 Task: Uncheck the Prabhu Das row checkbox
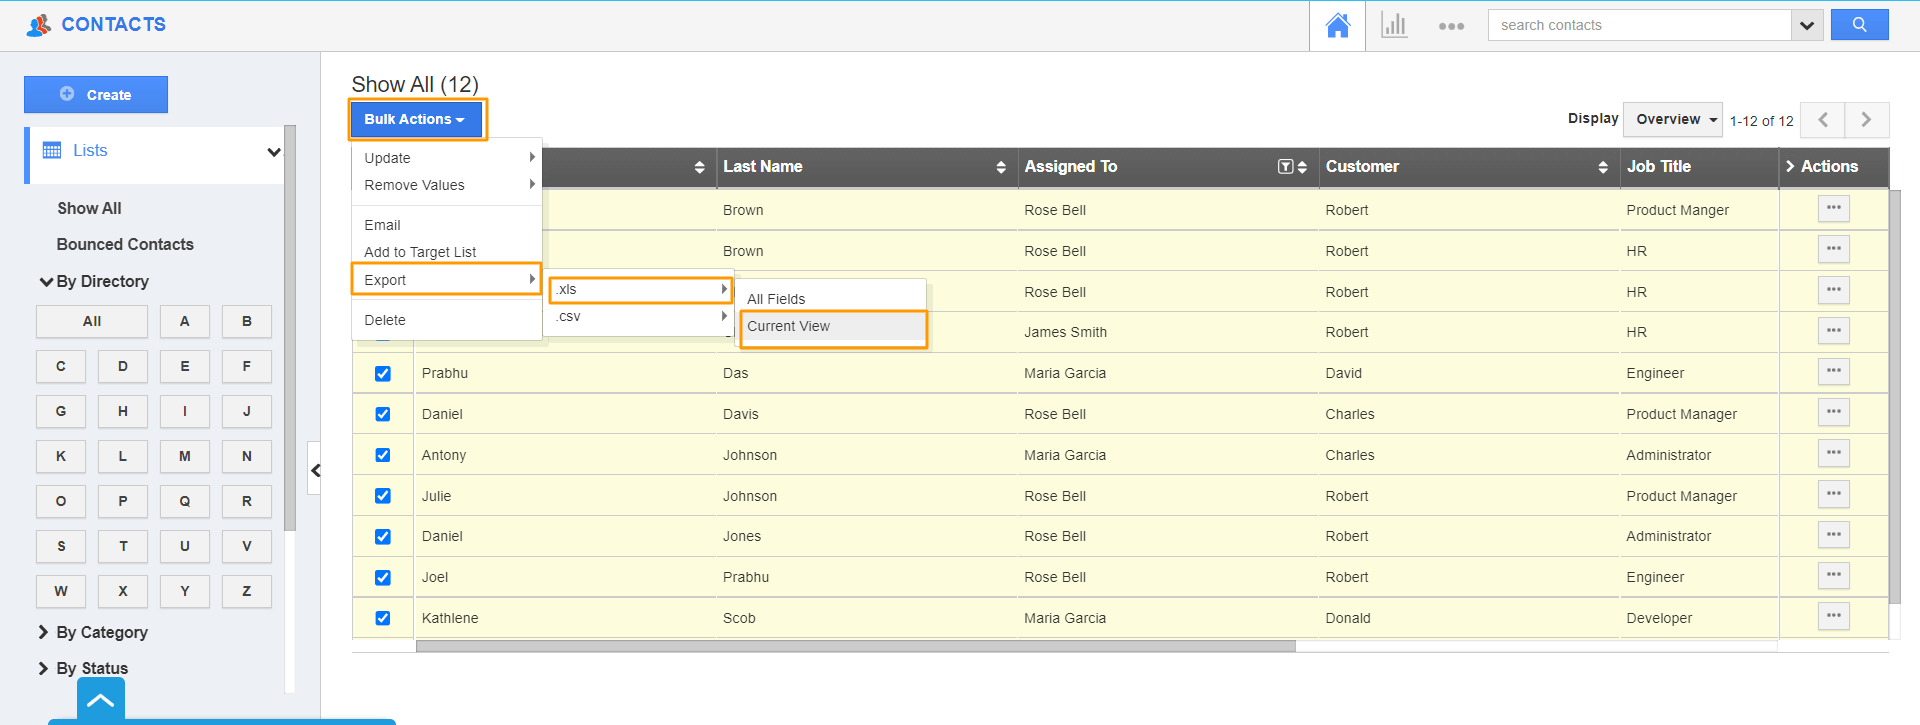coord(383,374)
